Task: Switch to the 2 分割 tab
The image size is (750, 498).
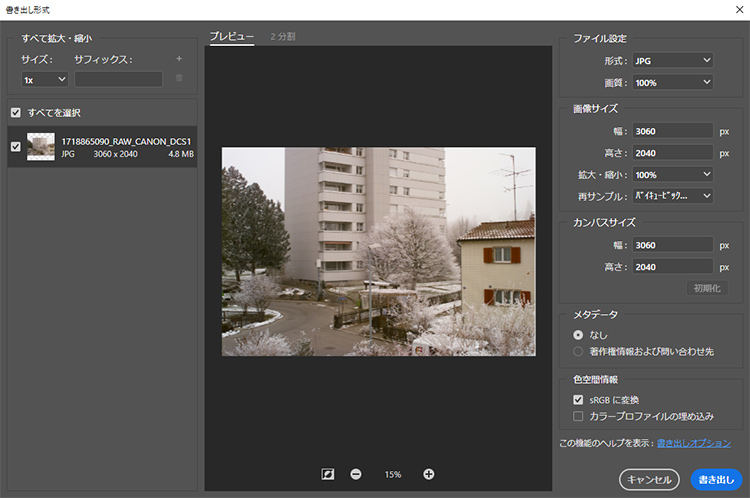Action: tap(283, 37)
